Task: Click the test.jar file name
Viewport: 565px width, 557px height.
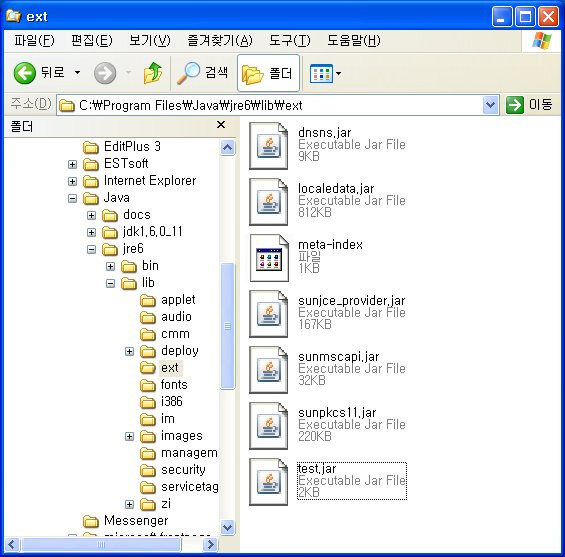Action: (317, 469)
